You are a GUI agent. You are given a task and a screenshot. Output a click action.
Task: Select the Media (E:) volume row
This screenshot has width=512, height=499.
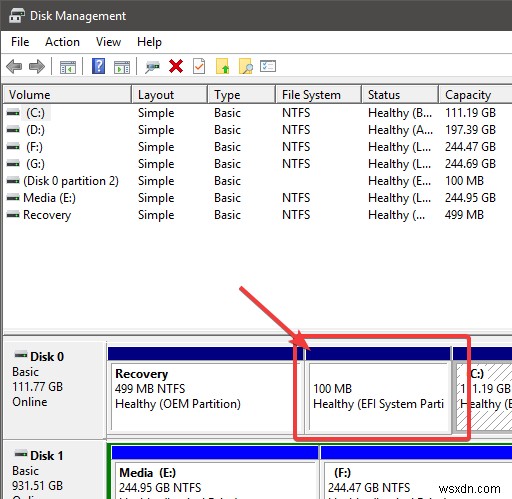(x=257, y=198)
